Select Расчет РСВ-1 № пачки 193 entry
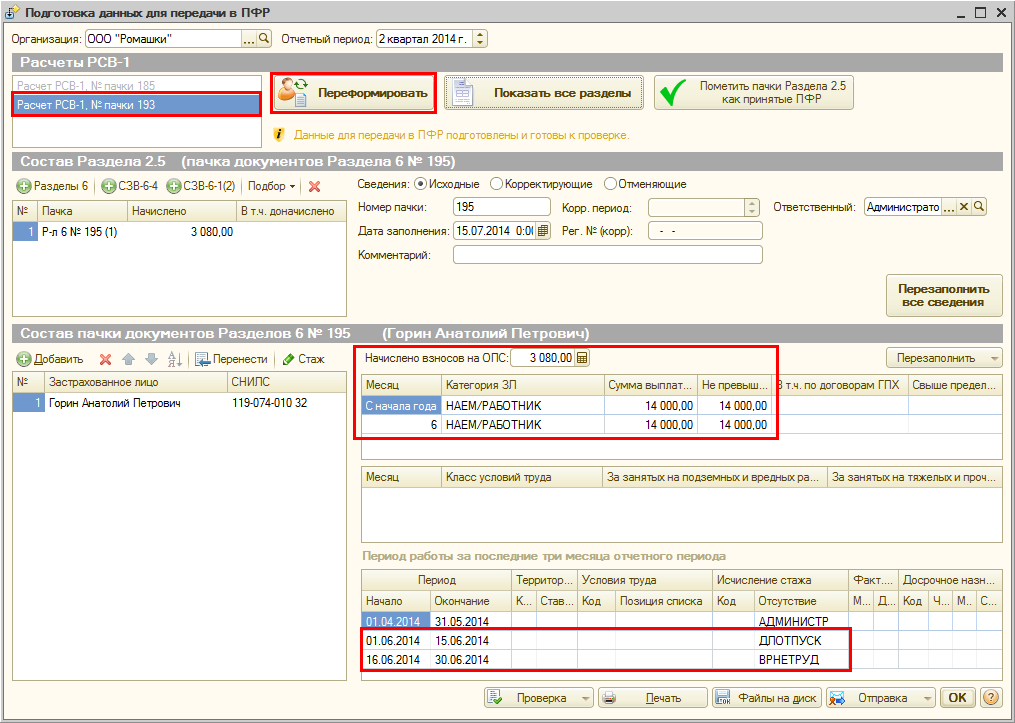The width and height of the screenshot is (1015, 723). pos(86,104)
